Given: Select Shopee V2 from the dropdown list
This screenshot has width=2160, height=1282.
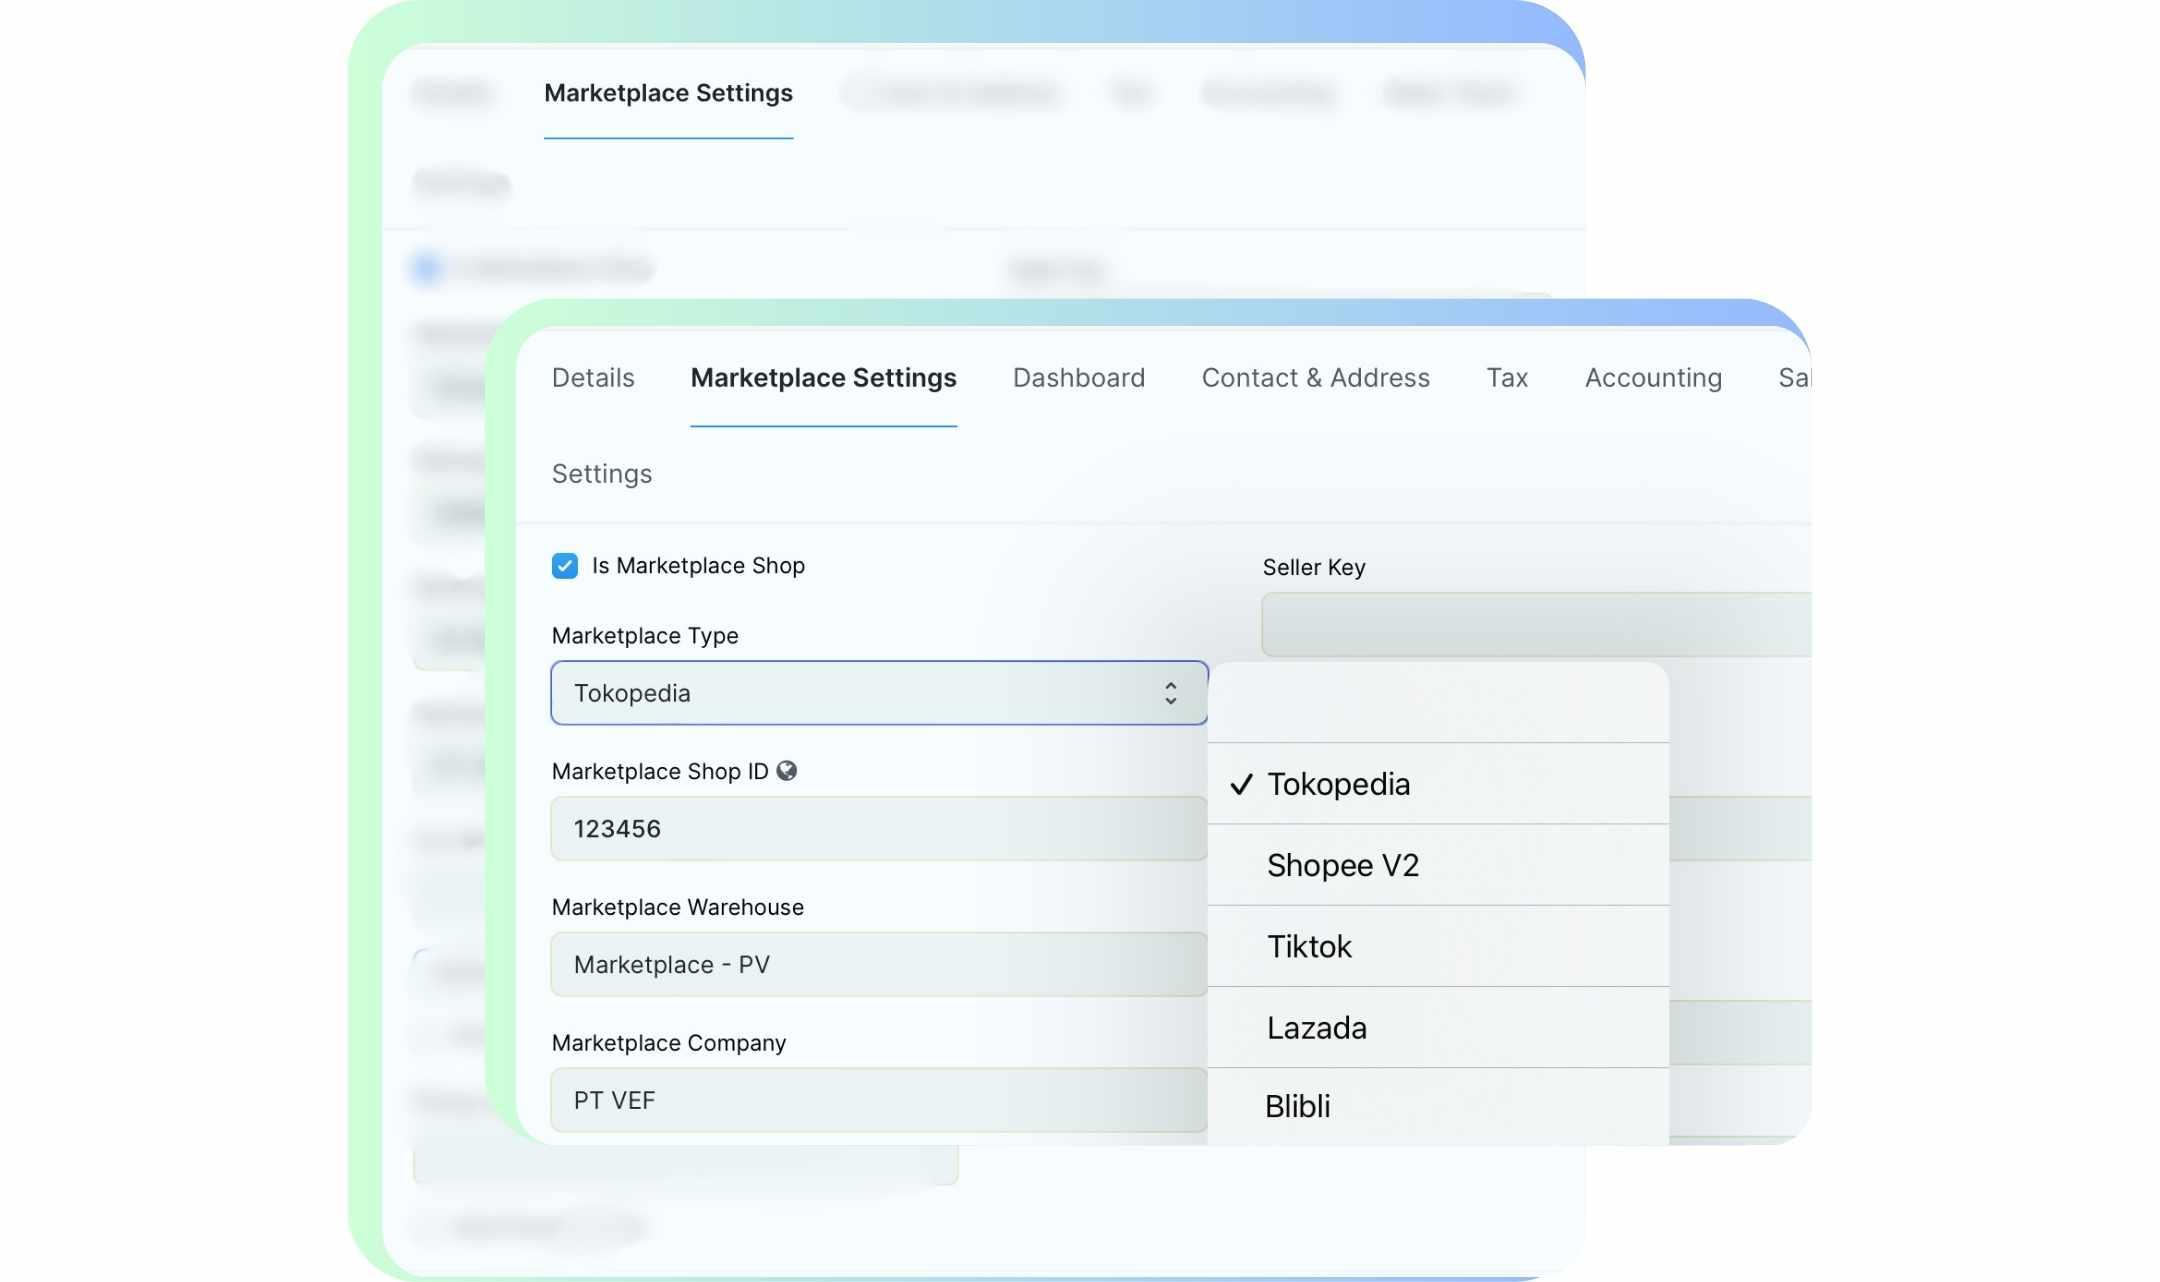Looking at the screenshot, I should 1342,865.
